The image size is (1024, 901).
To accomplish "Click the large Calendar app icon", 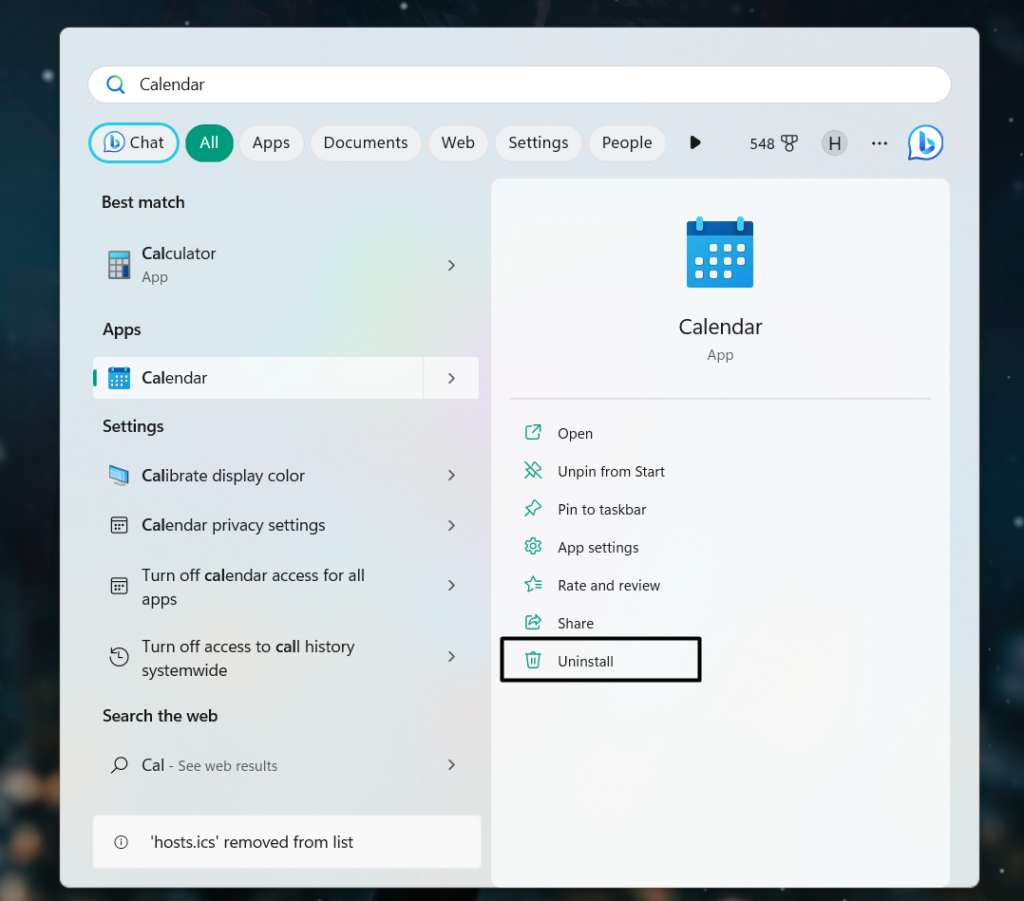I will point(719,254).
